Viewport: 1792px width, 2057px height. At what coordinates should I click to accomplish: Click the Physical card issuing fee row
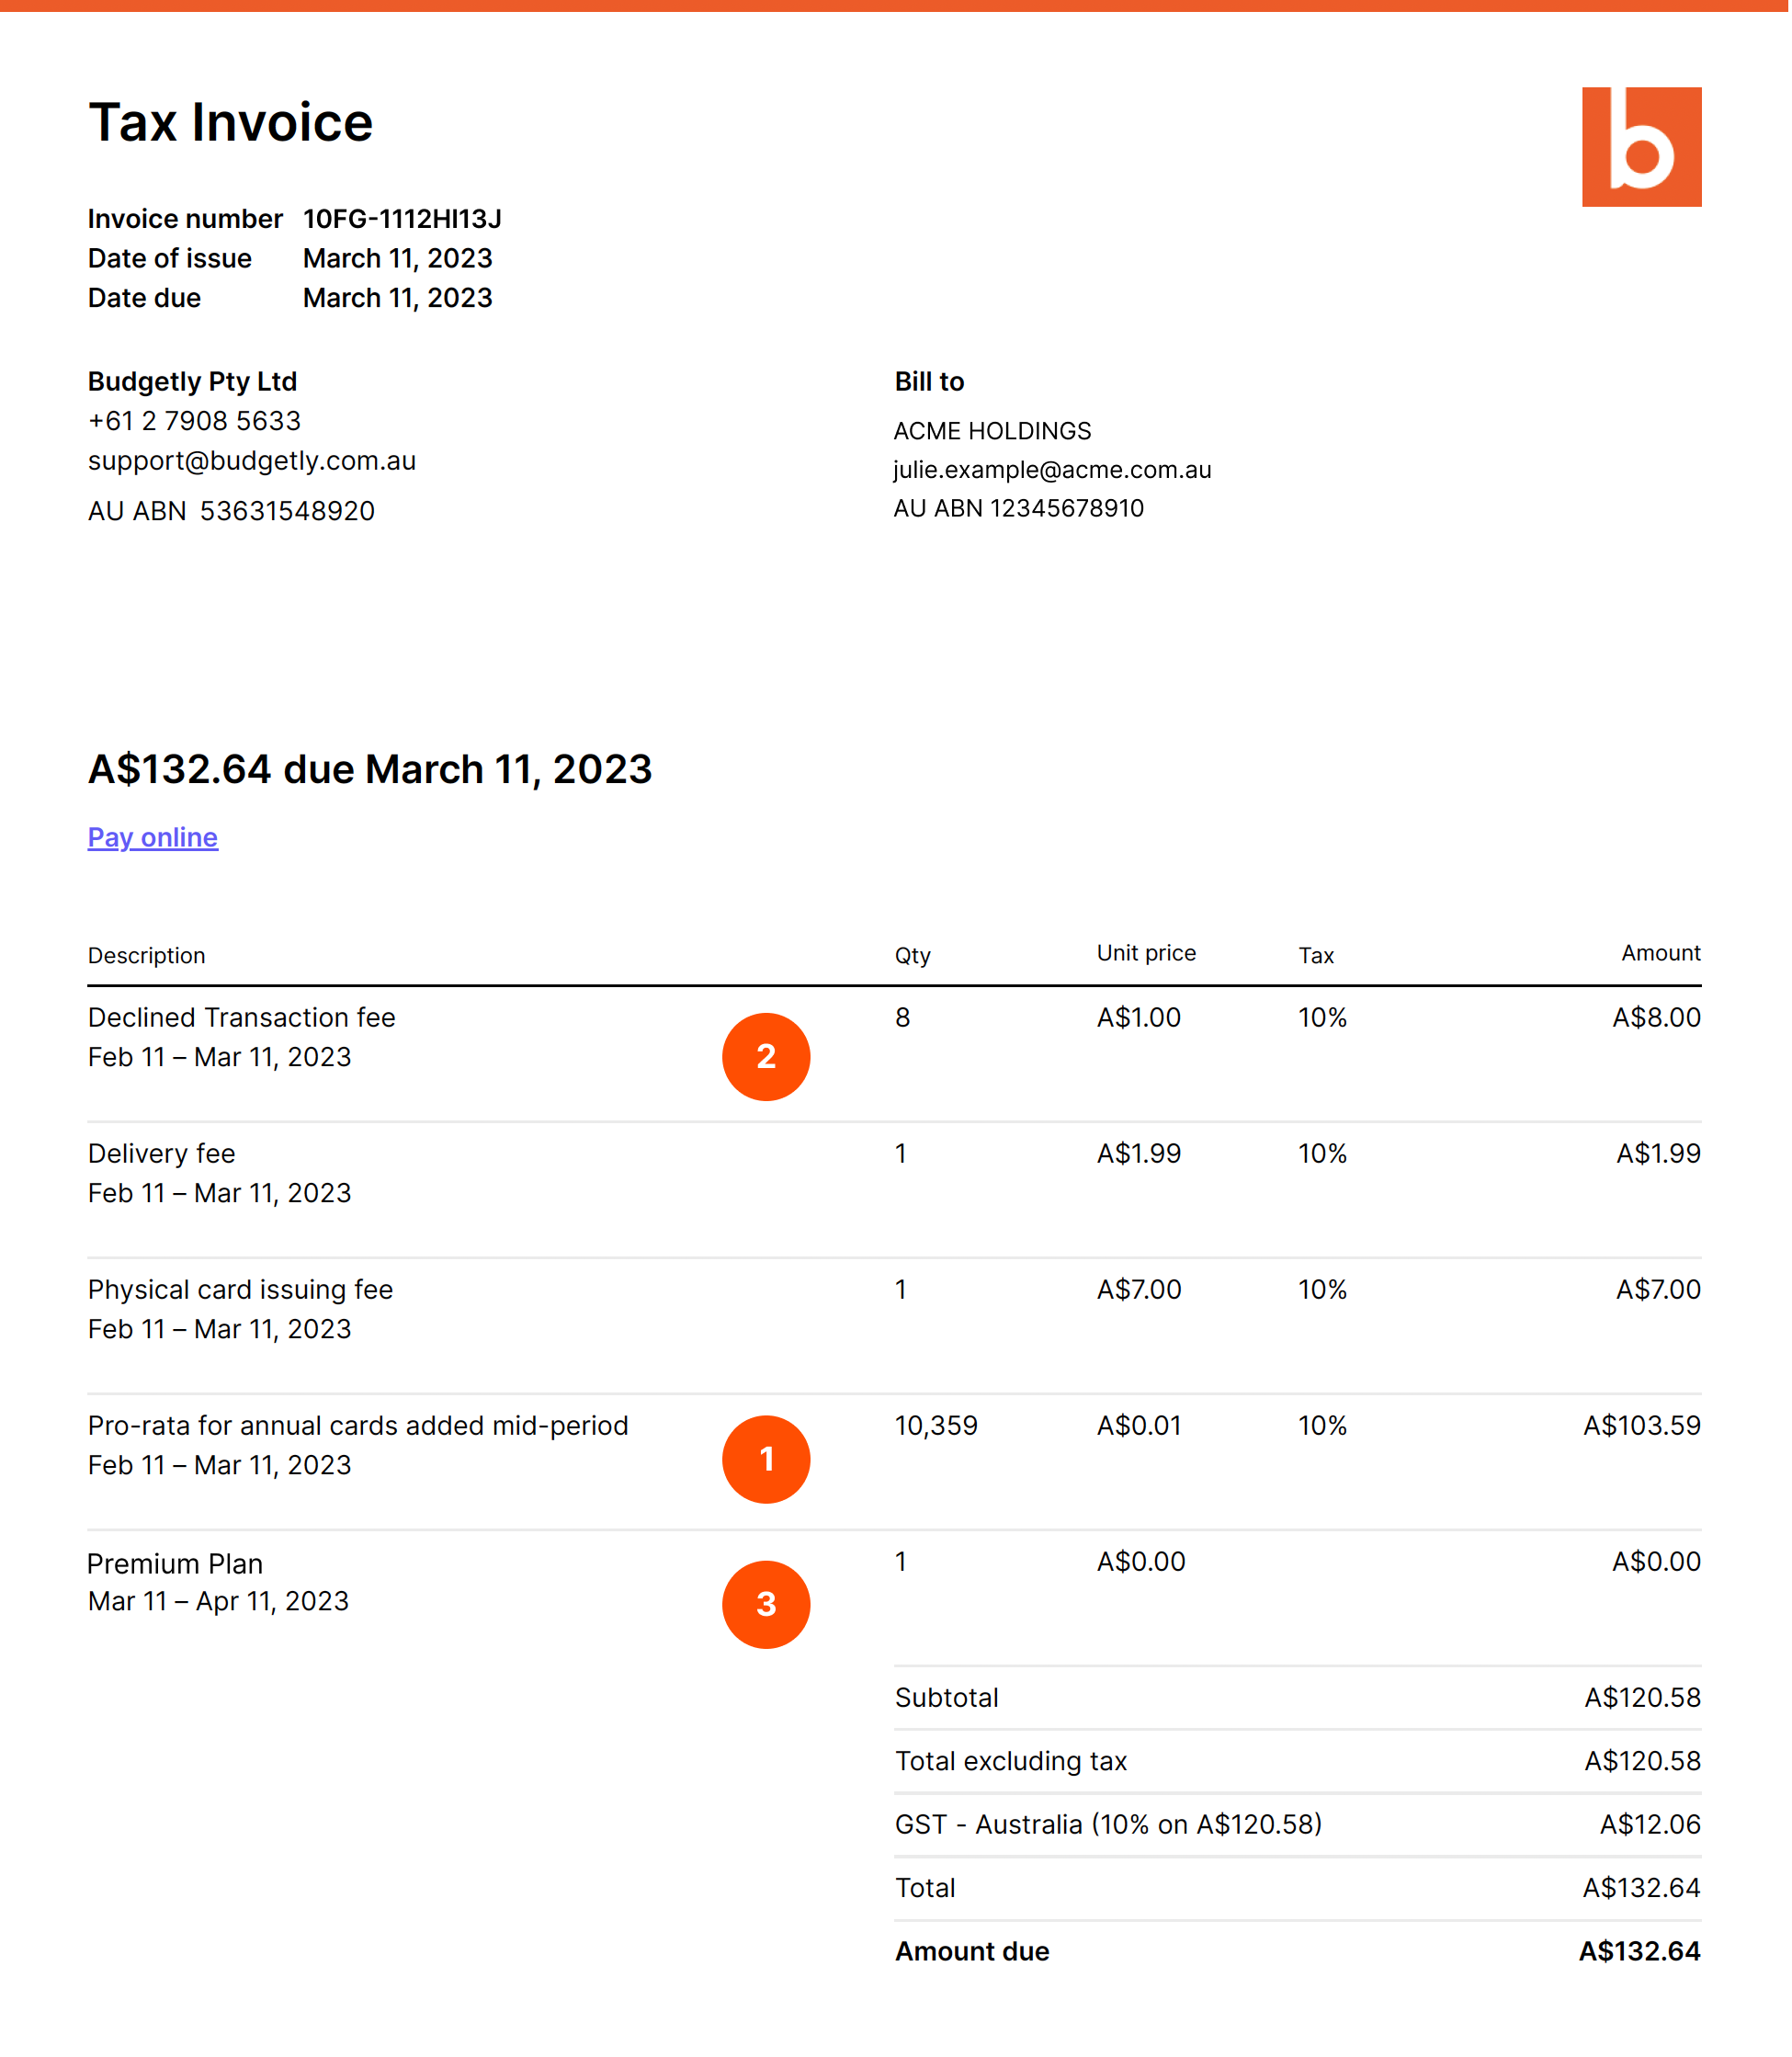tap(240, 1289)
